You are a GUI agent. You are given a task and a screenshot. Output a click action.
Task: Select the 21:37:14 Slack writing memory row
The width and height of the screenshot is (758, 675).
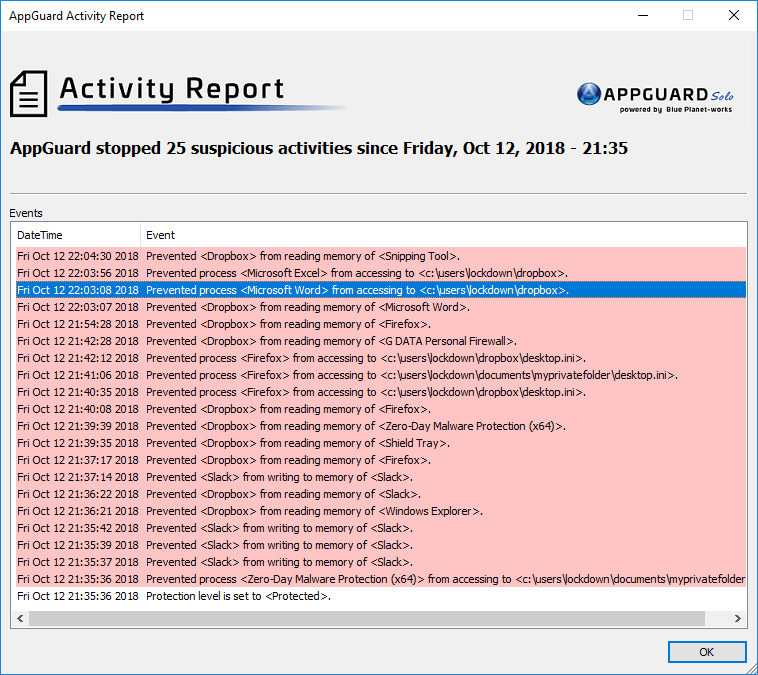coord(381,477)
